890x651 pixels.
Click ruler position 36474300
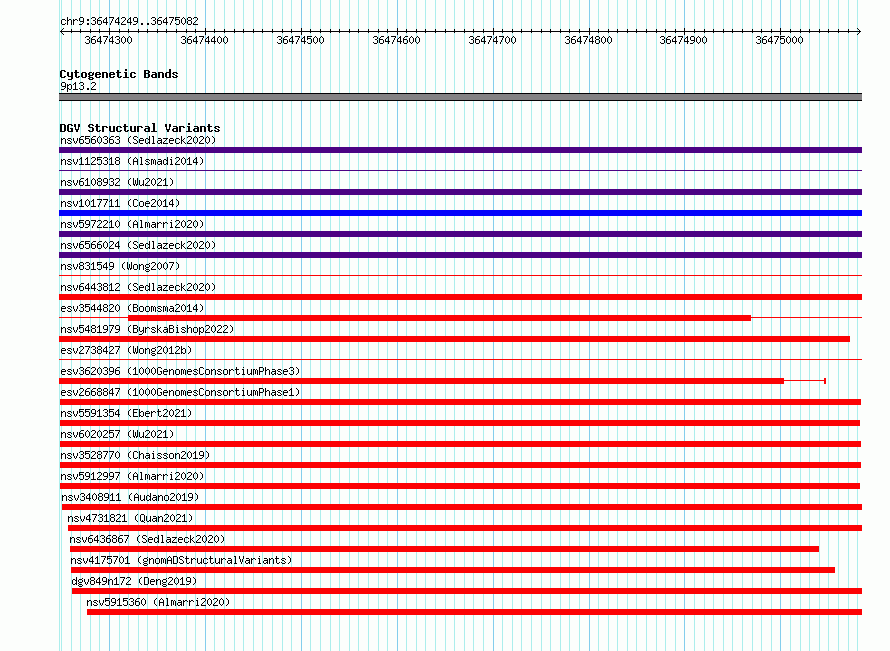[108, 40]
